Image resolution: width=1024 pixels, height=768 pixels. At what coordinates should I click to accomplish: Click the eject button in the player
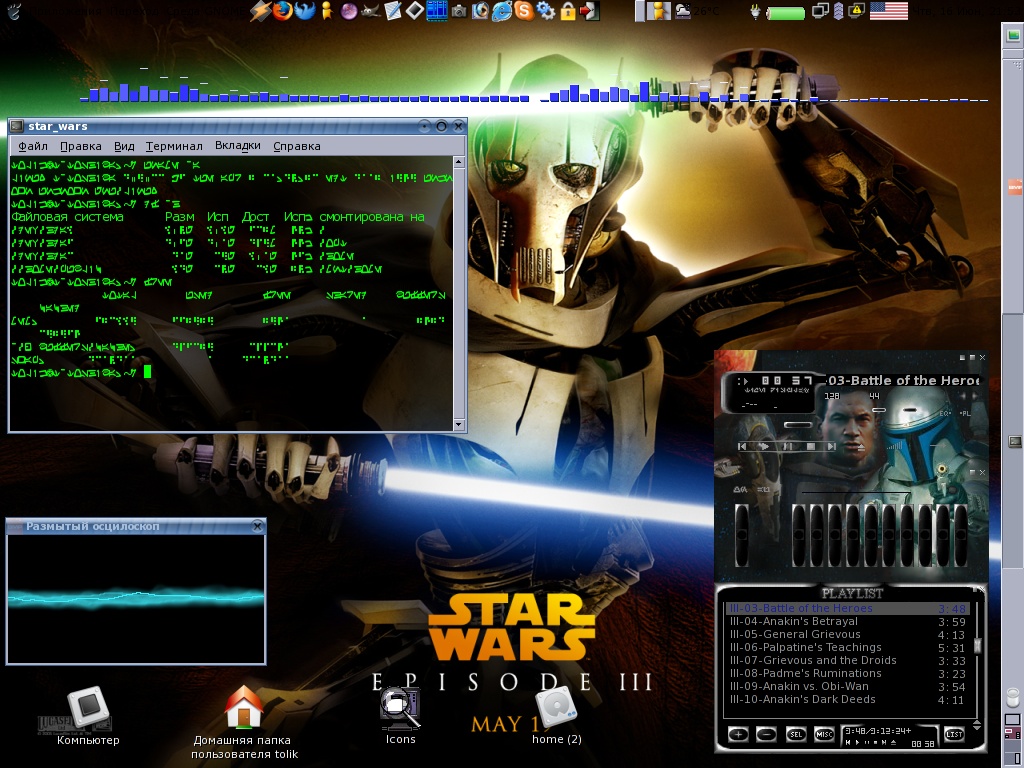[861, 448]
